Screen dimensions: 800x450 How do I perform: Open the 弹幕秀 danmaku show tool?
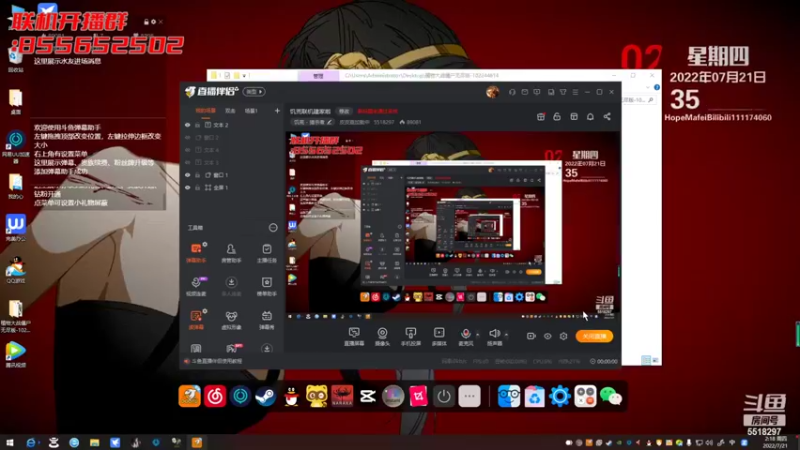pyautogui.click(x=266, y=320)
